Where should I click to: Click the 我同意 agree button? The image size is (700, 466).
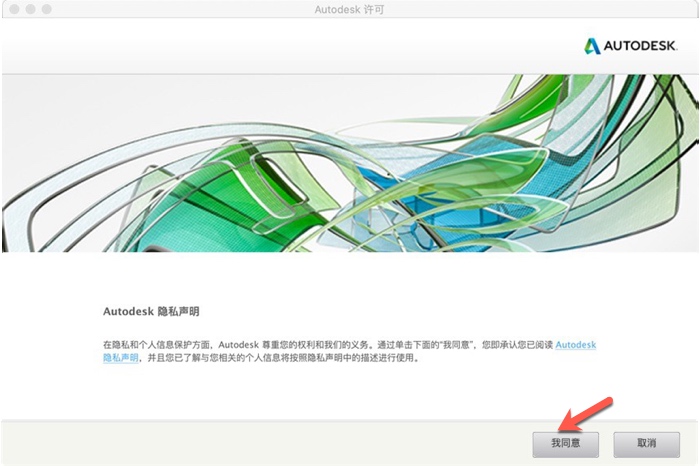click(x=565, y=443)
